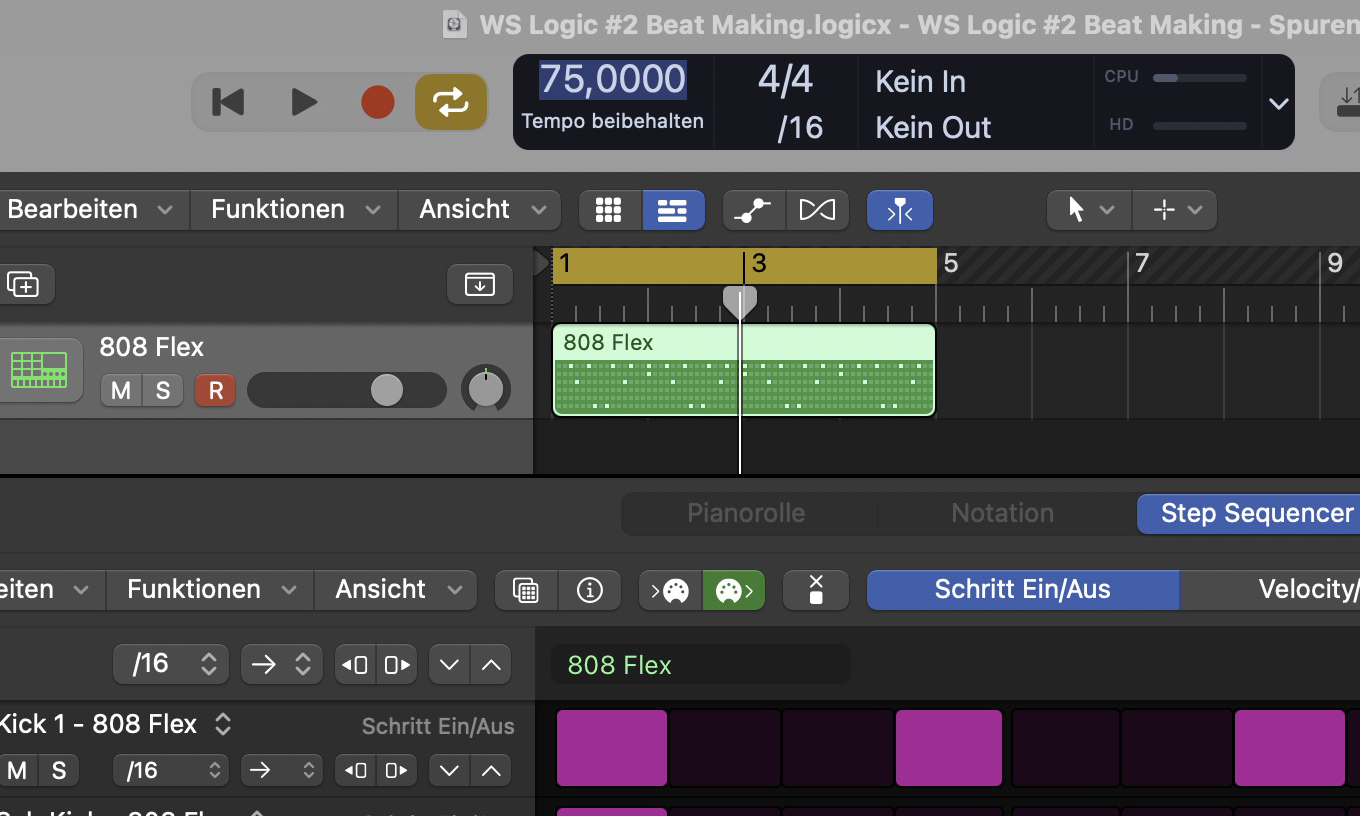
Task: Click the 808 Flex track volume slider
Action: point(346,390)
